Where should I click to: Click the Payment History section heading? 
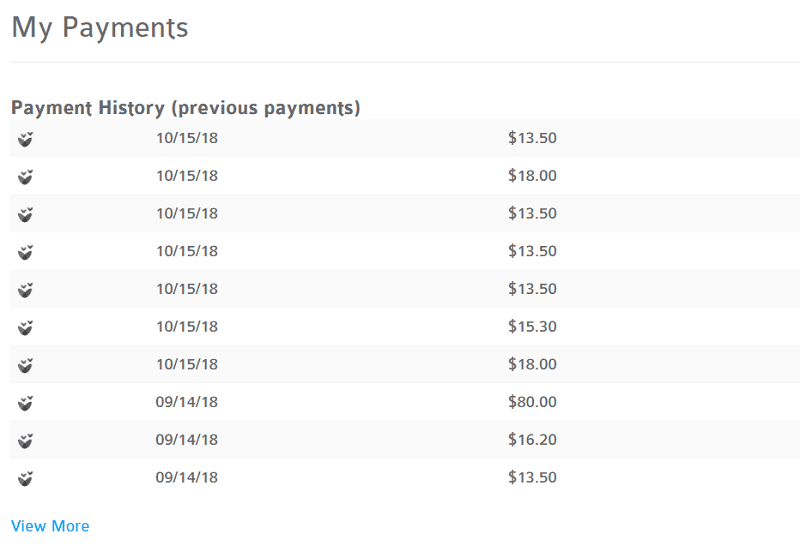tap(186, 107)
